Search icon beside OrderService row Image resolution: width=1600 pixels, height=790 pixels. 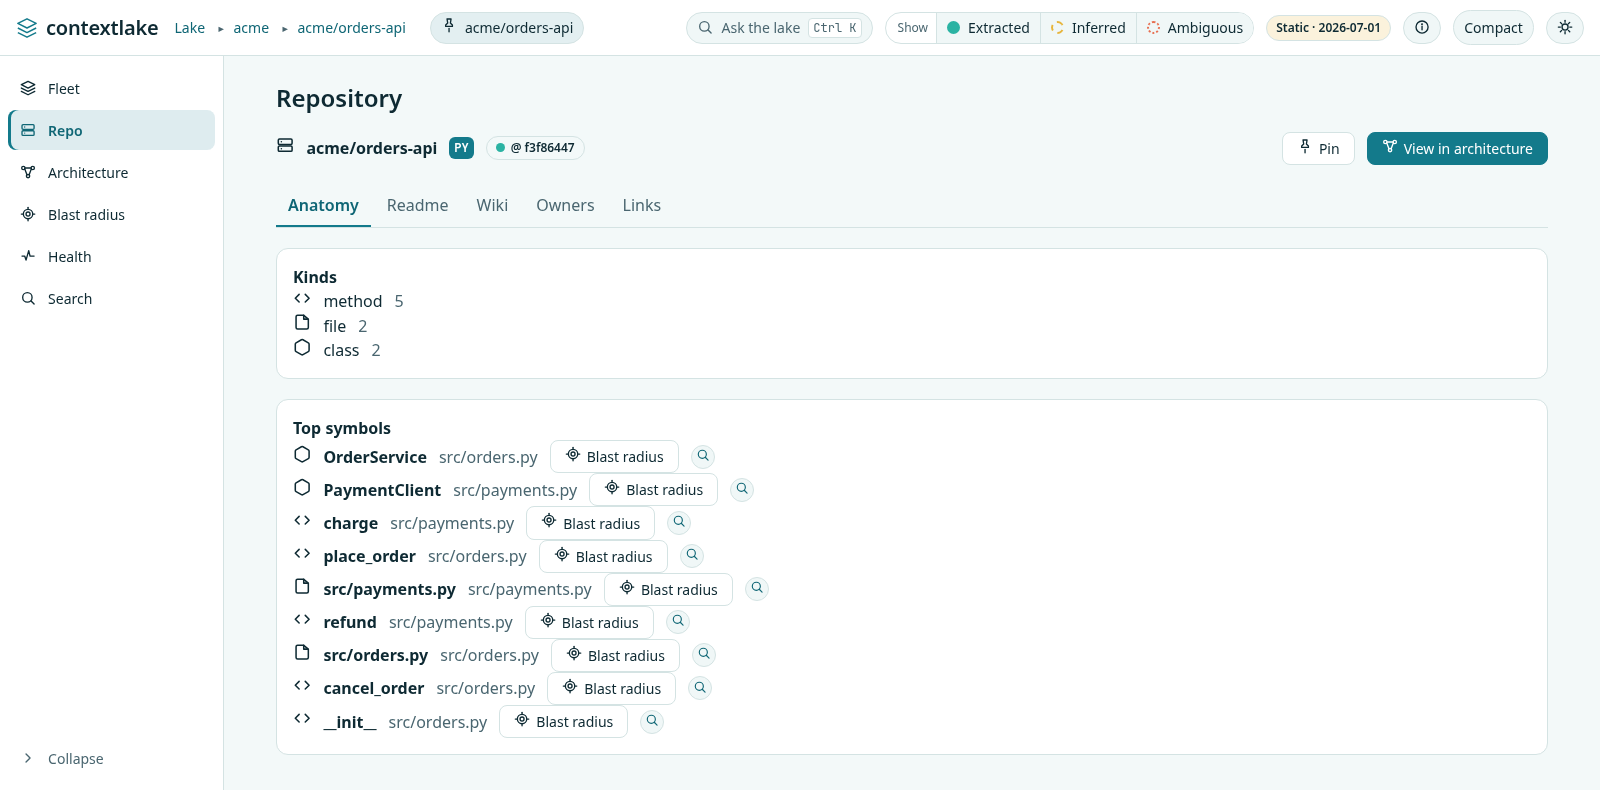(703, 456)
